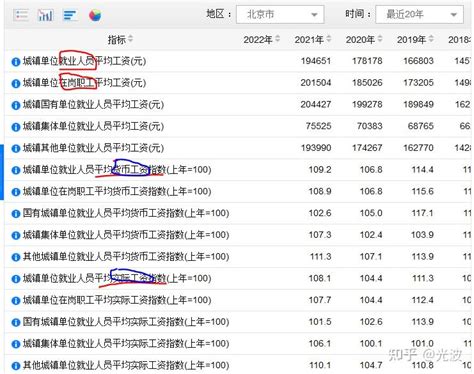Select row label 城镇国有单位就业人员平均工资(元)

tap(93, 105)
